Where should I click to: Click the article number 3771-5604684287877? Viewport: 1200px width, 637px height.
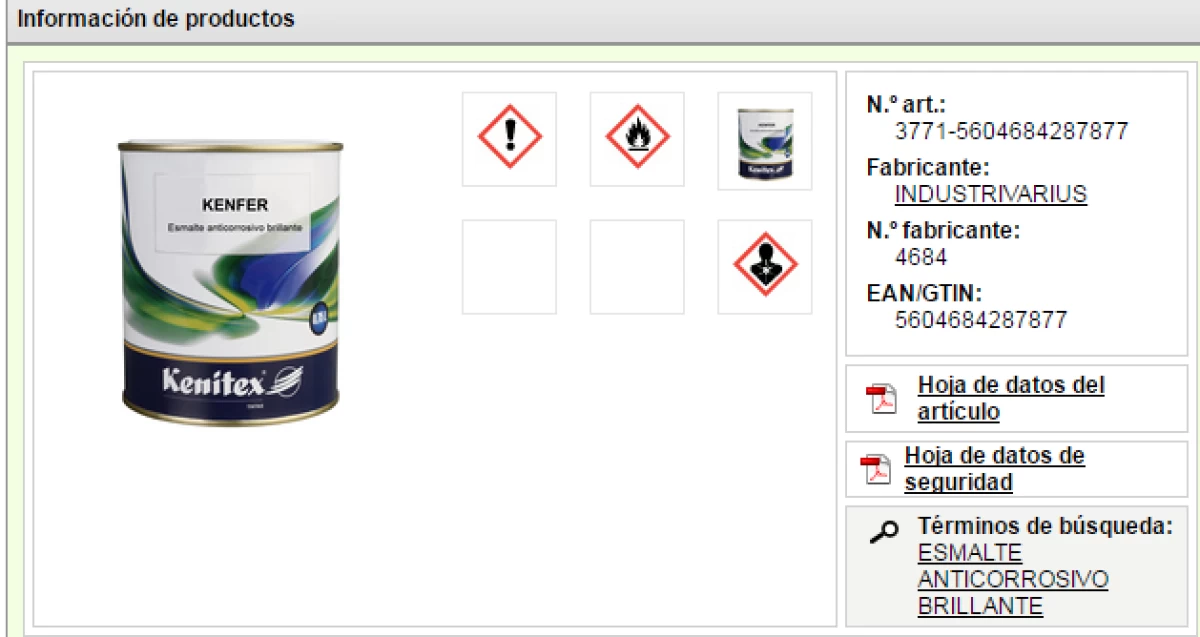1011,131
